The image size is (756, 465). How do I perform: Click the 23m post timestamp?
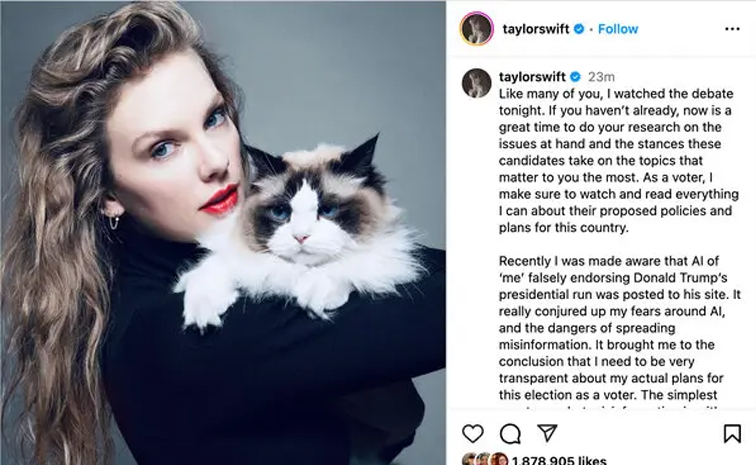pos(601,77)
